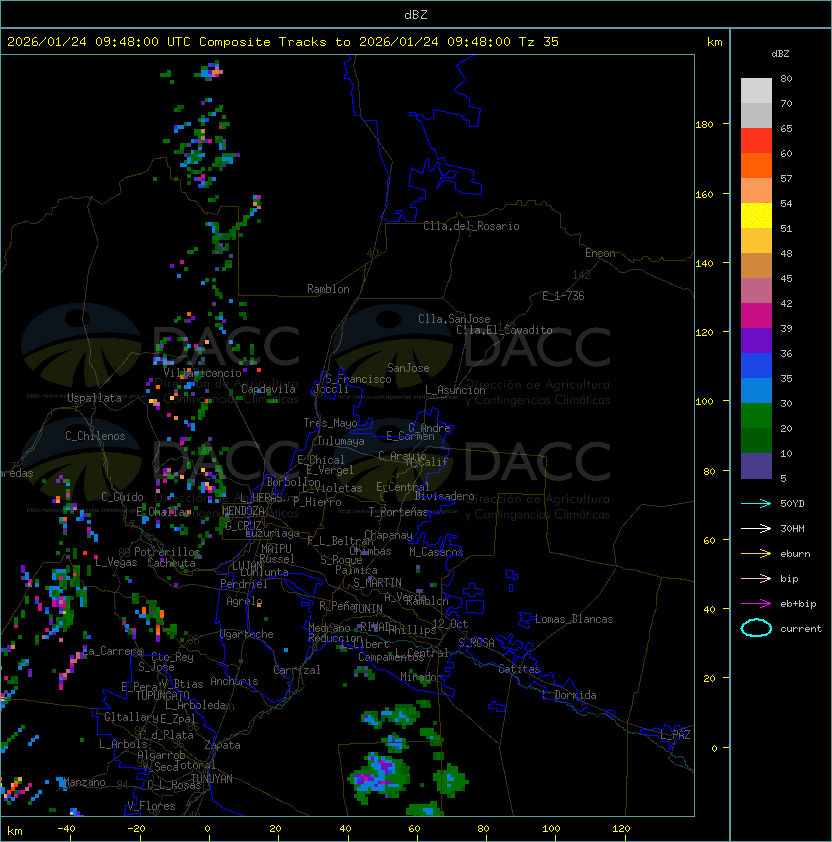
Task: Click the '-40' horizontal axis tick label
Action: (66, 829)
